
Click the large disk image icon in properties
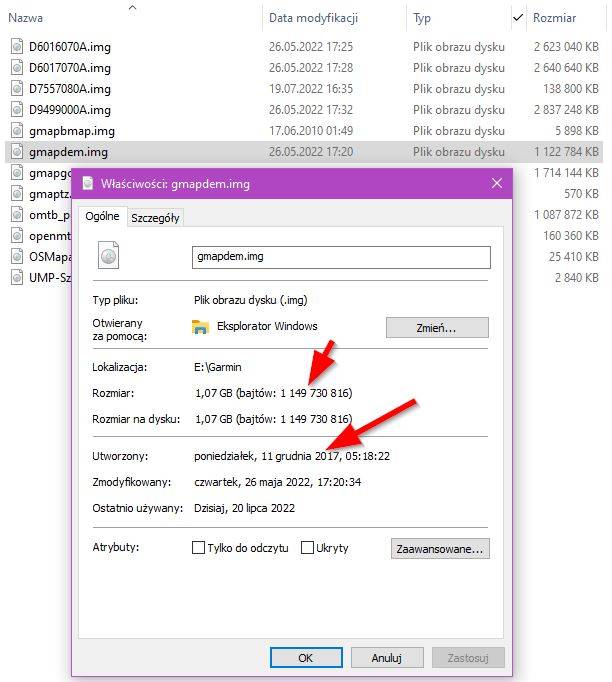[109, 257]
